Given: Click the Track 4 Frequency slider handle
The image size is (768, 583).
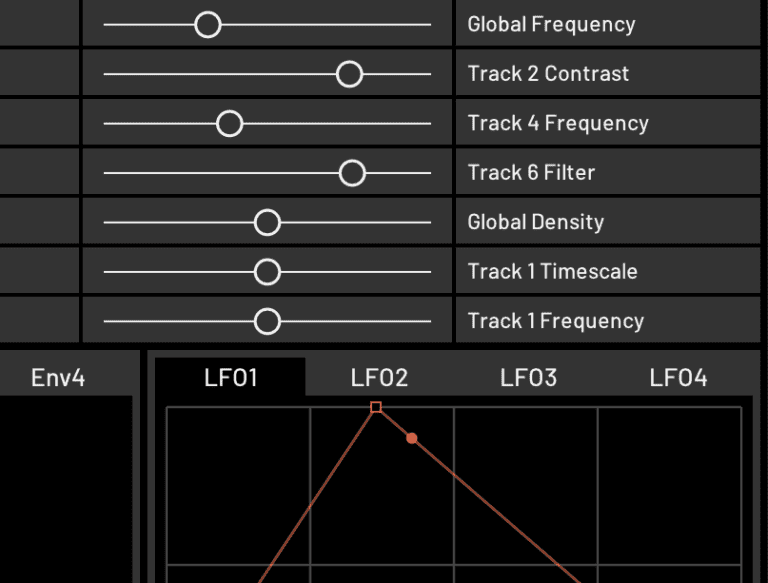Looking at the screenshot, I should pos(230,123).
